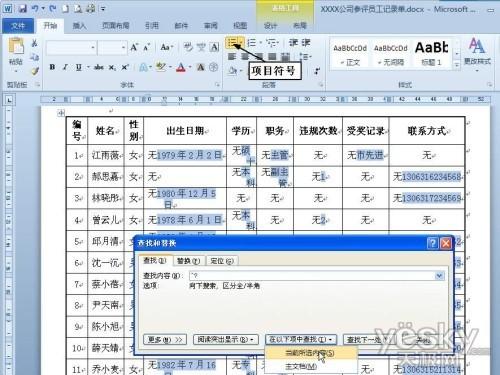Click the 在以下项中查找 (Find In) button
Viewport: 500px width, 375px height.
pos(301,339)
